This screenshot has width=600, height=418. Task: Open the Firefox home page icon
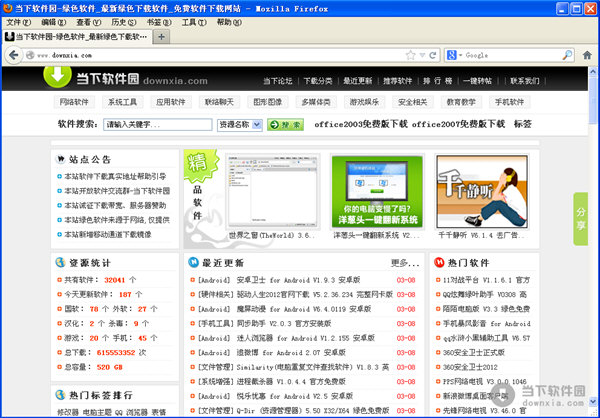pyautogui.click(x=587, y=55)
